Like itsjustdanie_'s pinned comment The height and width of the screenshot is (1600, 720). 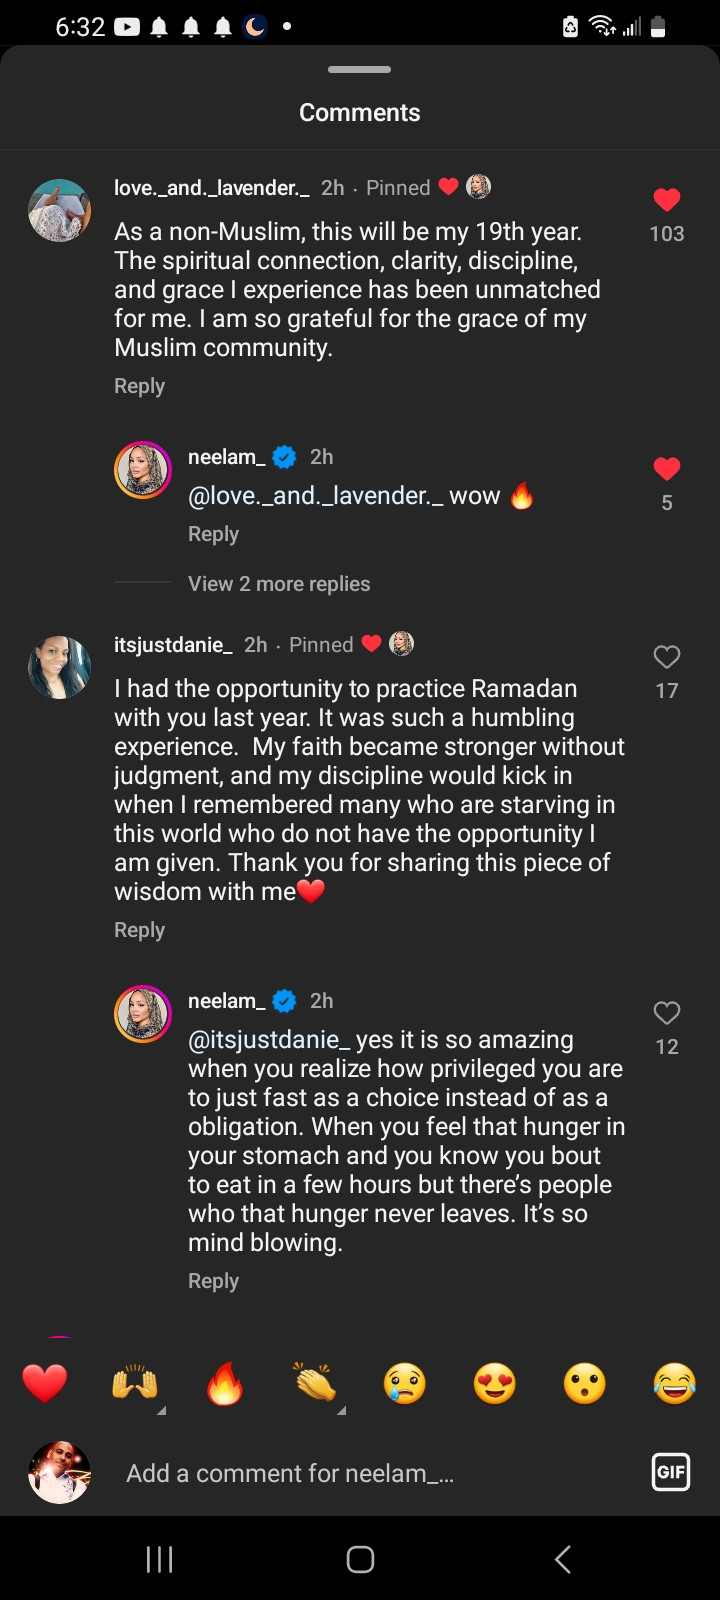(666, 657)
